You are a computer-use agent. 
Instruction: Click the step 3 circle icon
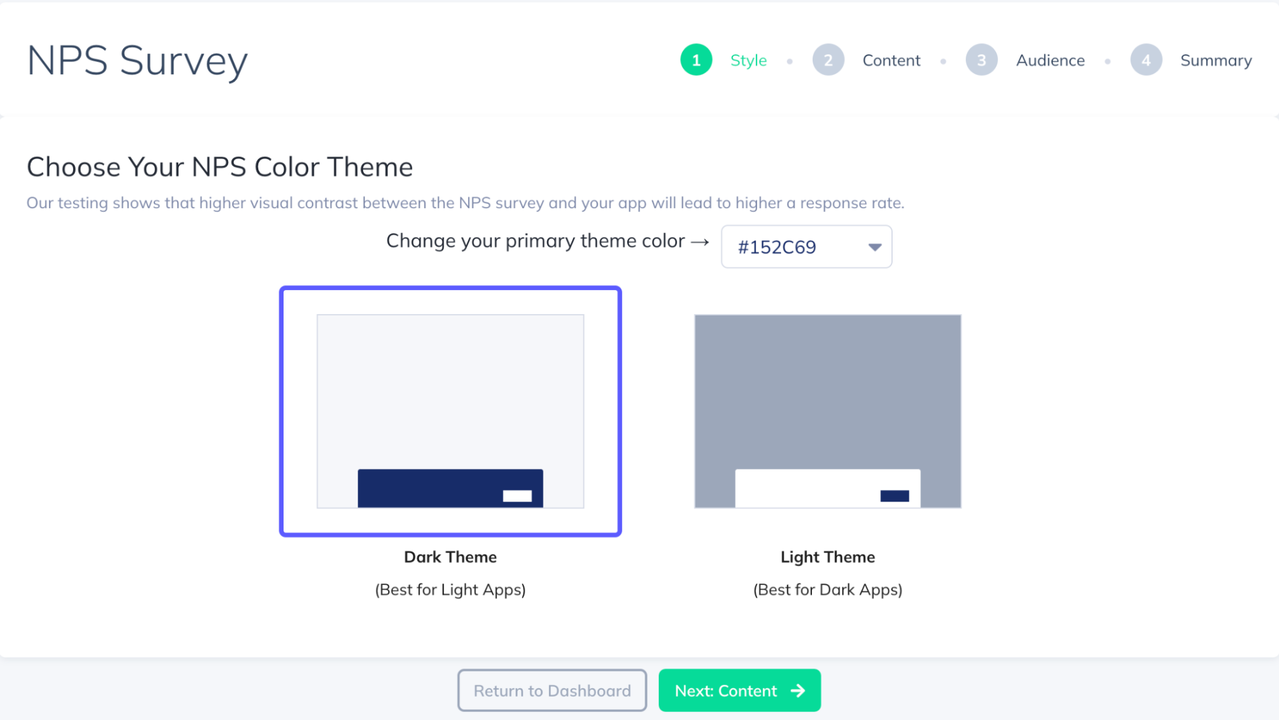(x=981, y=60)
